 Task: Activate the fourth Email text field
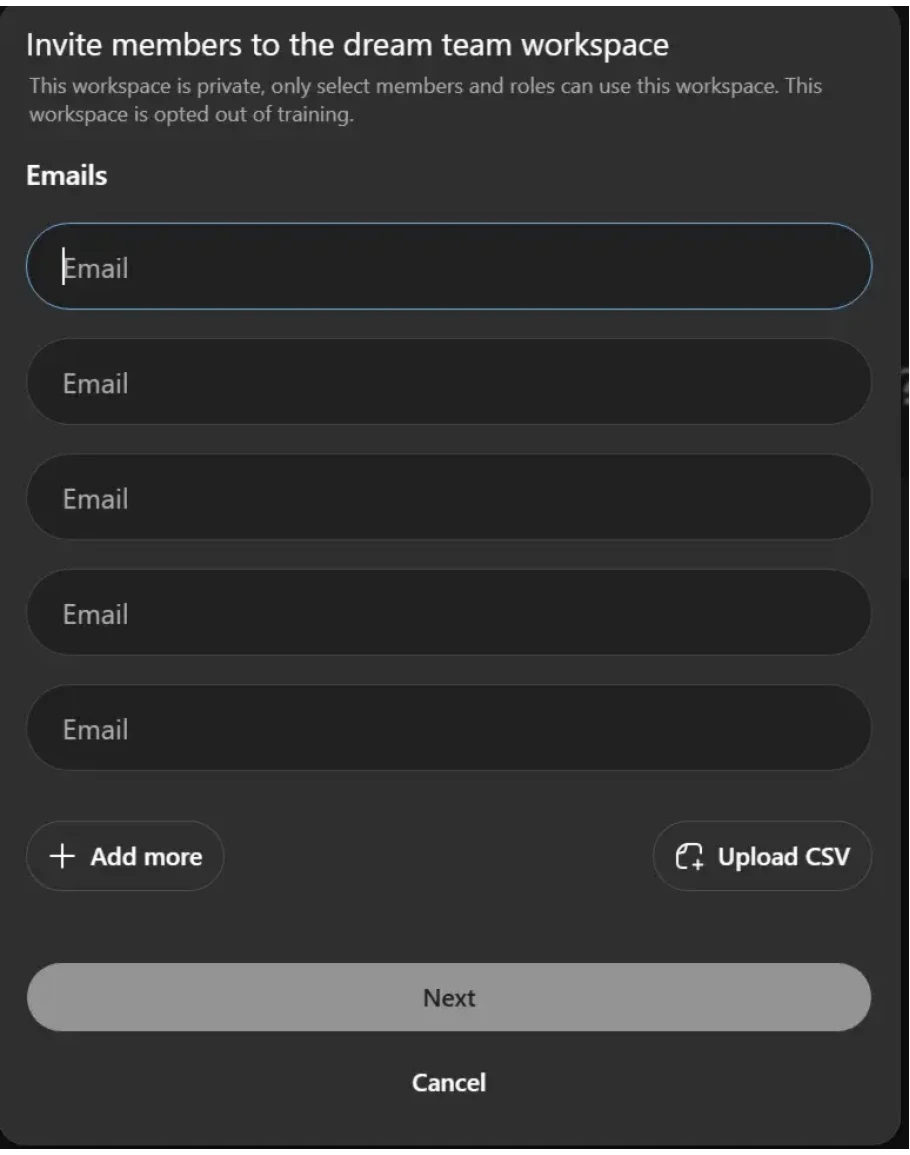(x=449, y=612)
